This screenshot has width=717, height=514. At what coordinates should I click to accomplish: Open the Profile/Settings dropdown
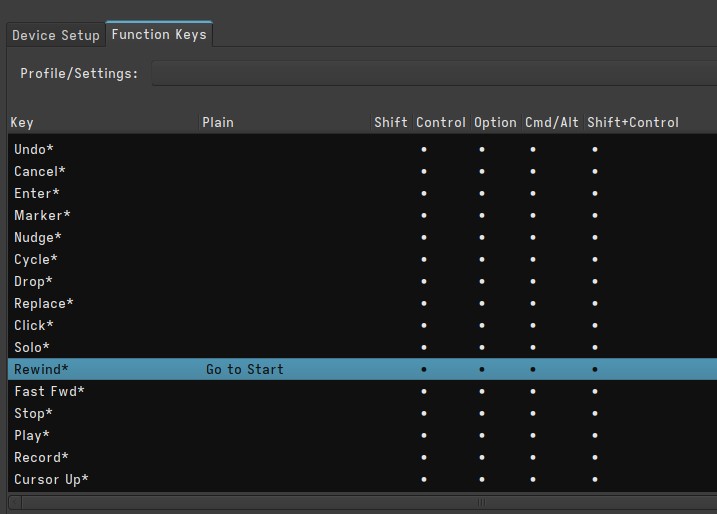pyautogui.click(x=433, y=74)
